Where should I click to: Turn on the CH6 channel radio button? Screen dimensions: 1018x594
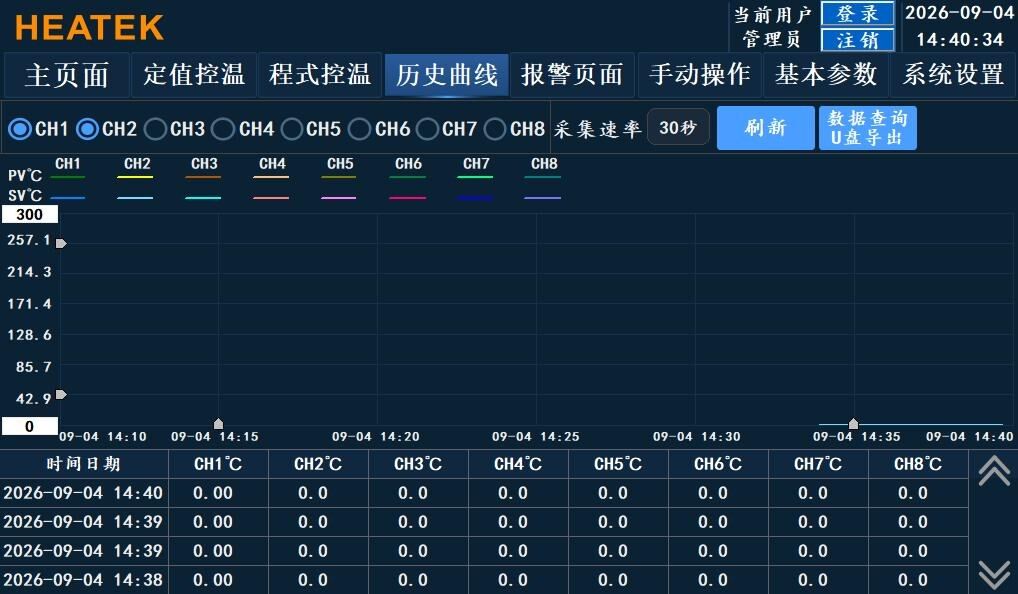coord(359,129)
